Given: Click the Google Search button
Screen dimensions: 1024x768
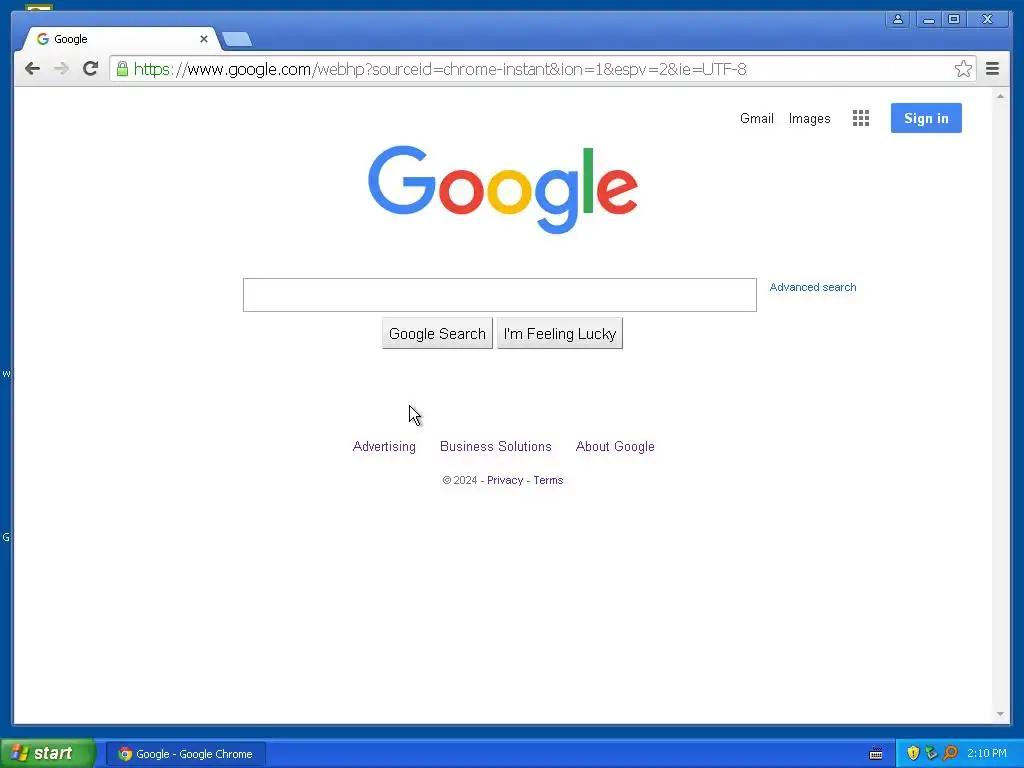Looking at the screenshot, I should tap(437, 334).
